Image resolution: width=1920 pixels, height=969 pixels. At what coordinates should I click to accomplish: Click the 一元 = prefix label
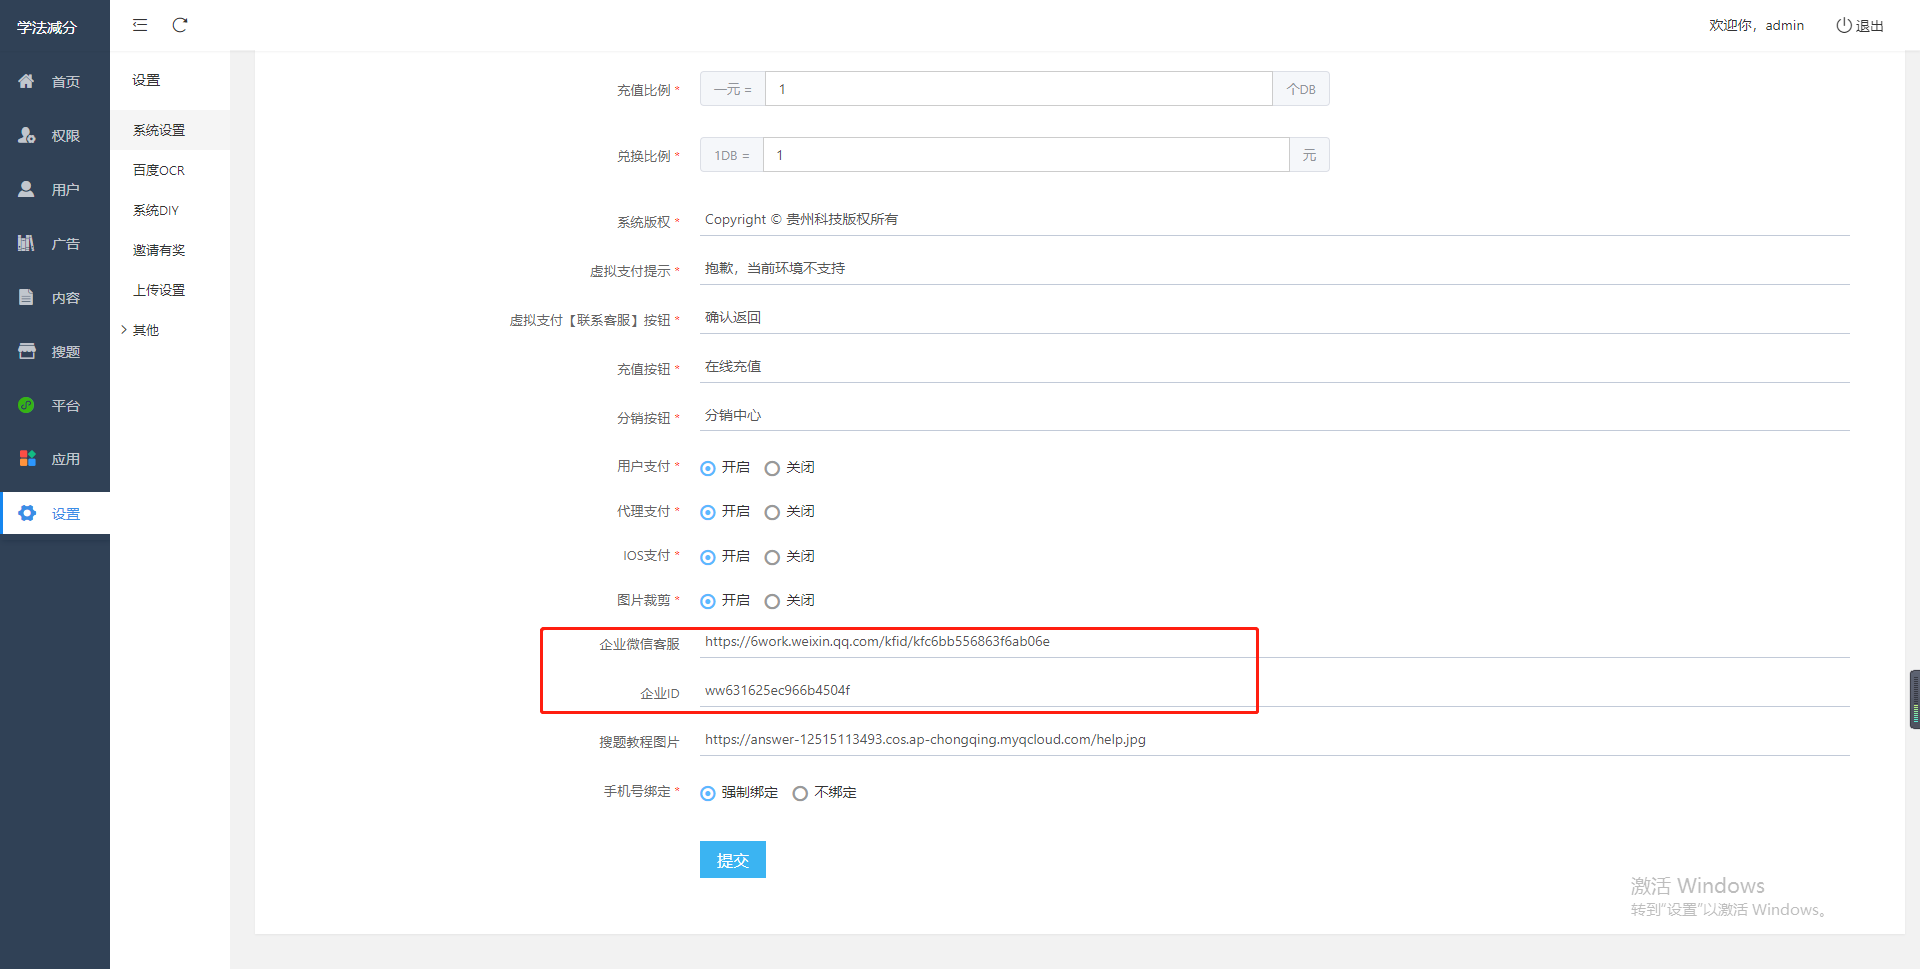[733, 89]
